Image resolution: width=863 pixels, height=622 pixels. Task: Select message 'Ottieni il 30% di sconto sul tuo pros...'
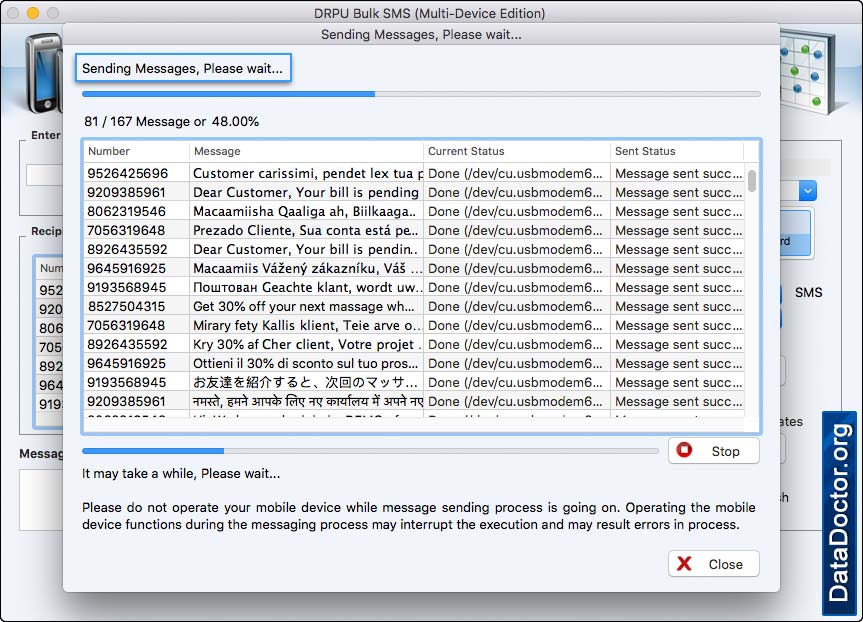click(x=305, y=363)
